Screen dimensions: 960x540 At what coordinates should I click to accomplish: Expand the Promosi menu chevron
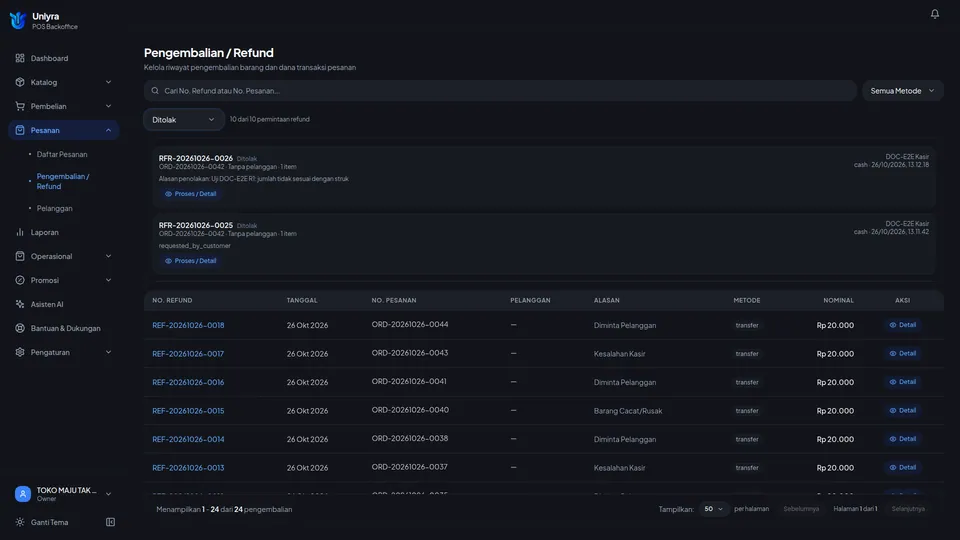click(108, 280)
